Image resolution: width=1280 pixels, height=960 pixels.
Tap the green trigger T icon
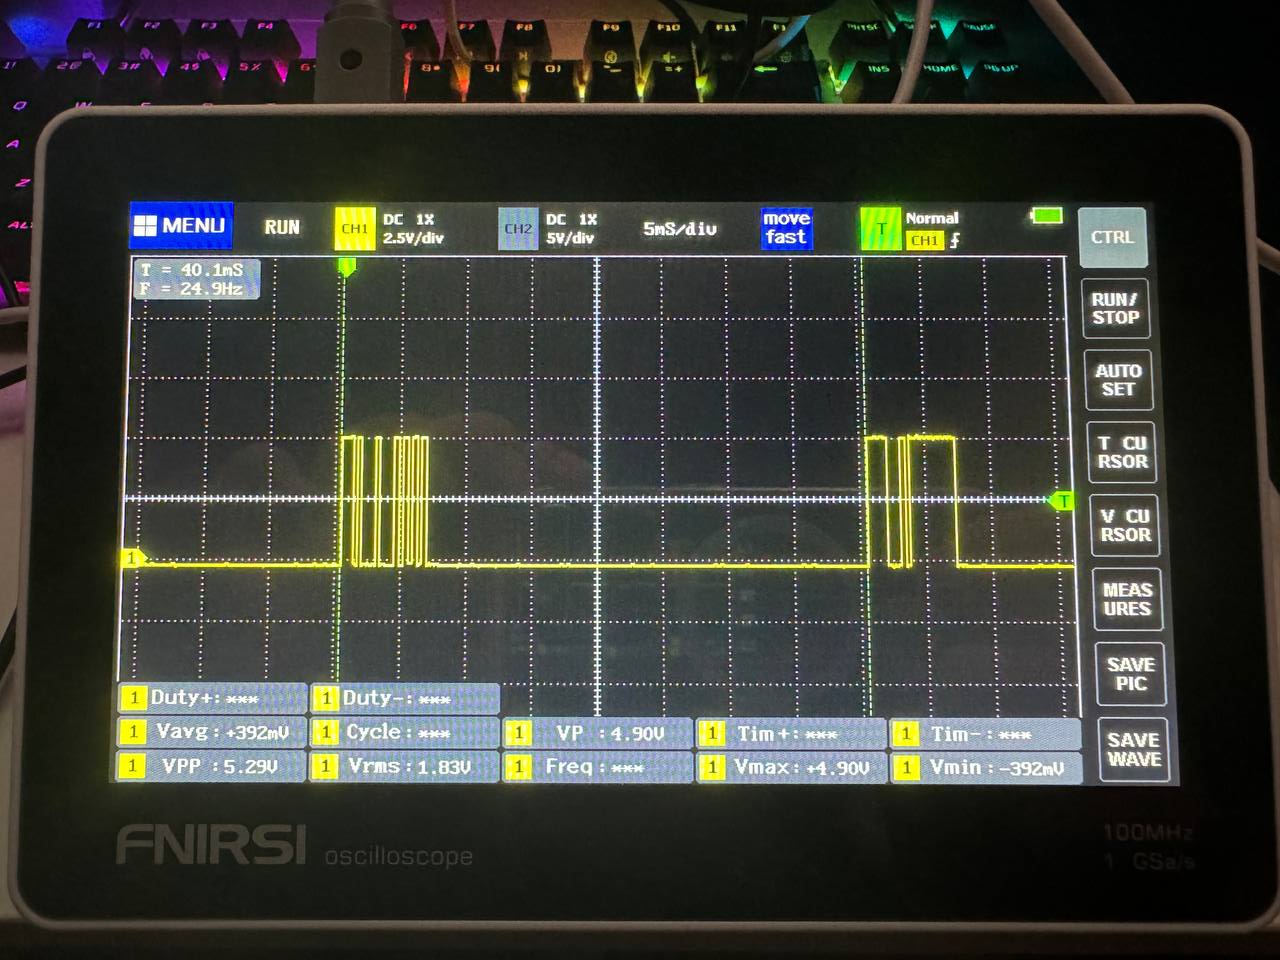tap(880, 229)
